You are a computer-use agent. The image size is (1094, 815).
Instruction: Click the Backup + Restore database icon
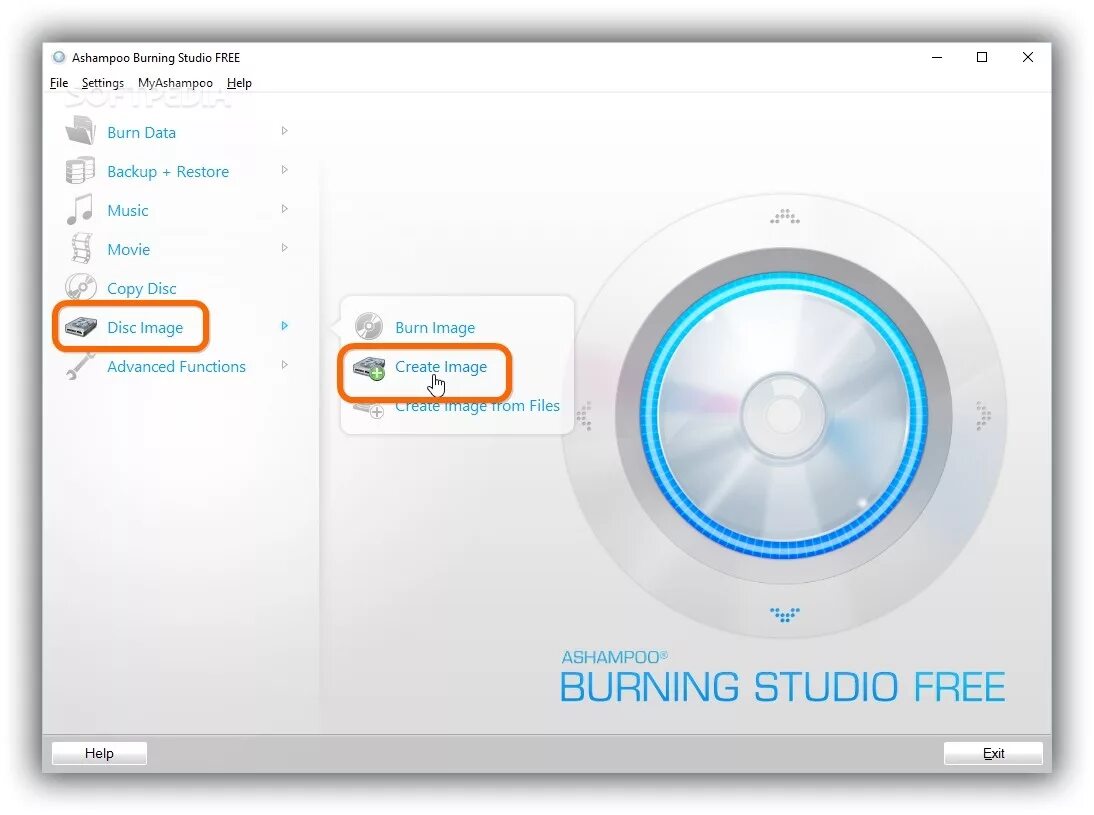click(80, 170)
